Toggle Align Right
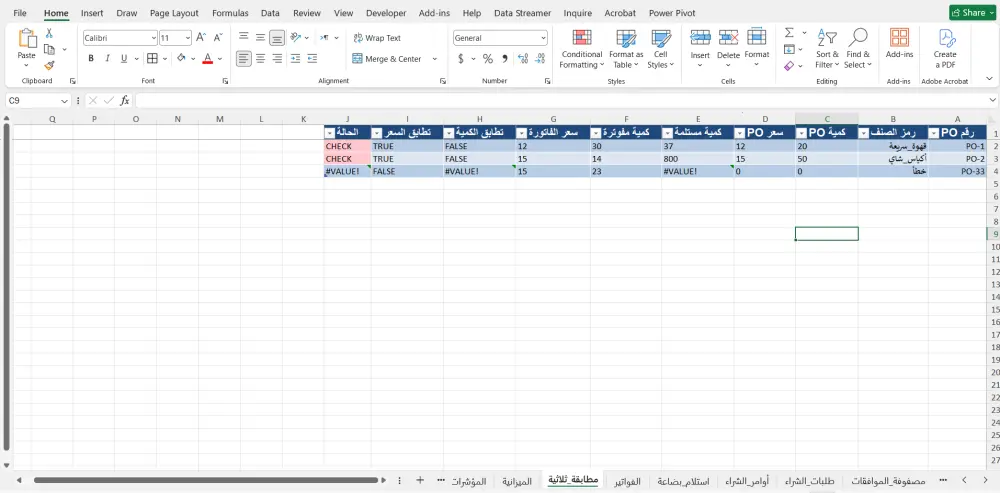Image resolution: width=1000 pixels, height=493 pixels. tap(277, 59)
